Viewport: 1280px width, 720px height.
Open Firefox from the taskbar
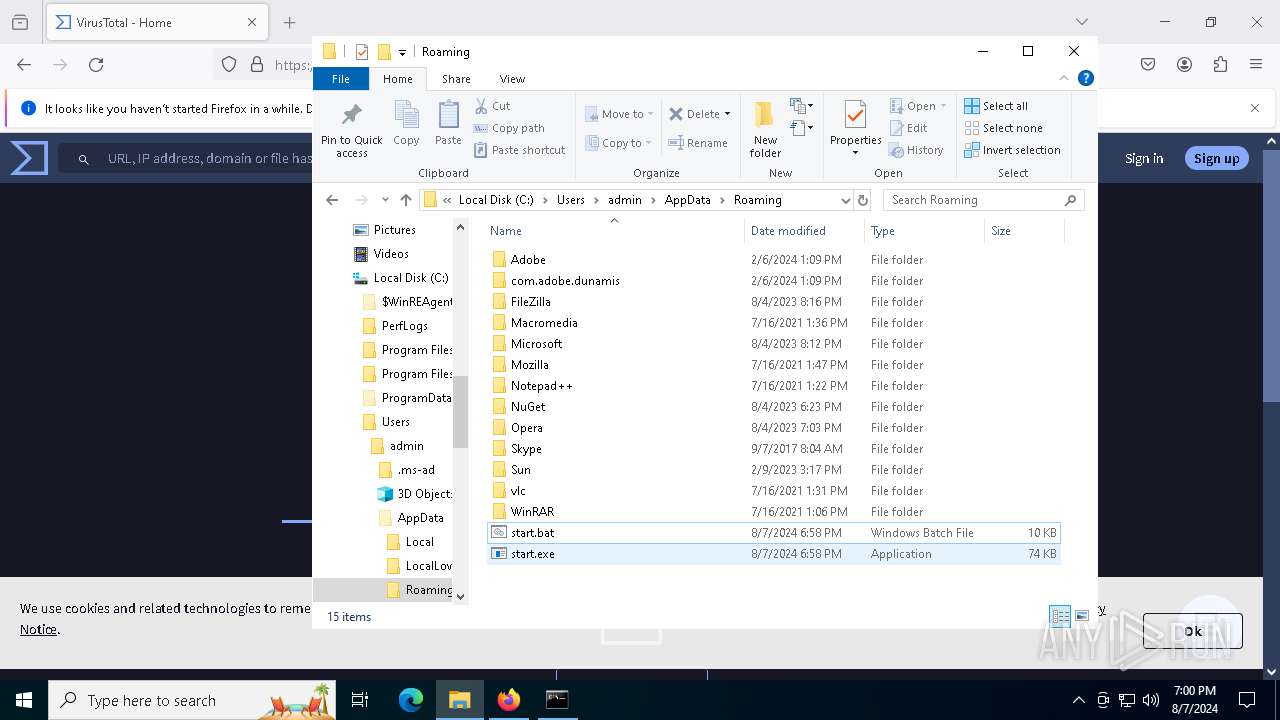point(508,700)
